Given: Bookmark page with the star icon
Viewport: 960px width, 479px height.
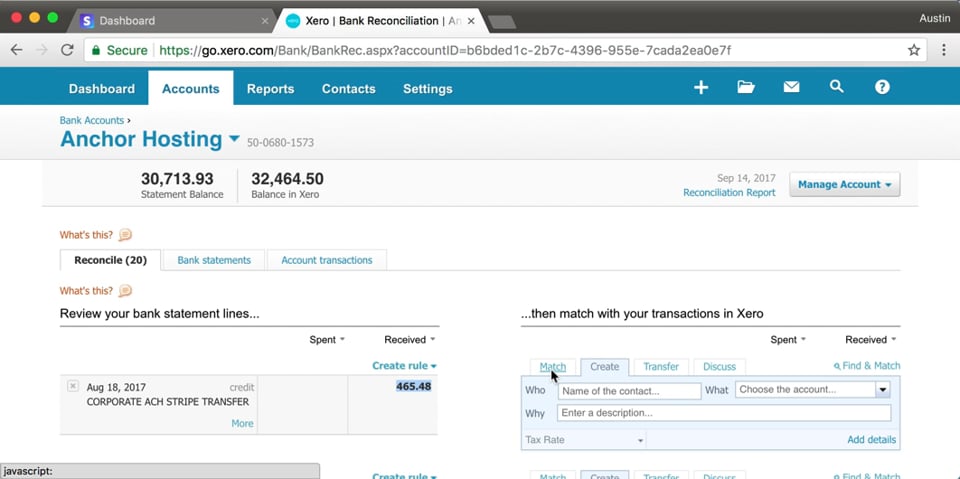Looking at the screenshot, I should 913,50.
